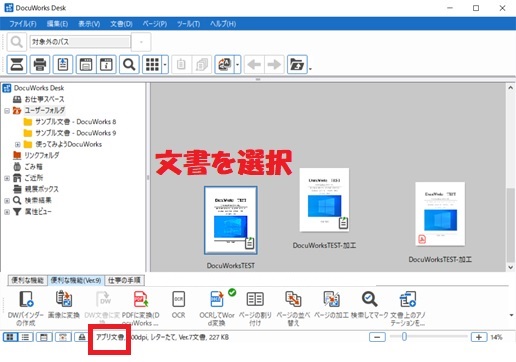The height and width of the screenshot is (362, 516).
Task: Open the dropdown arrow beside the rotate icon
Action: (x=237, y=64)
